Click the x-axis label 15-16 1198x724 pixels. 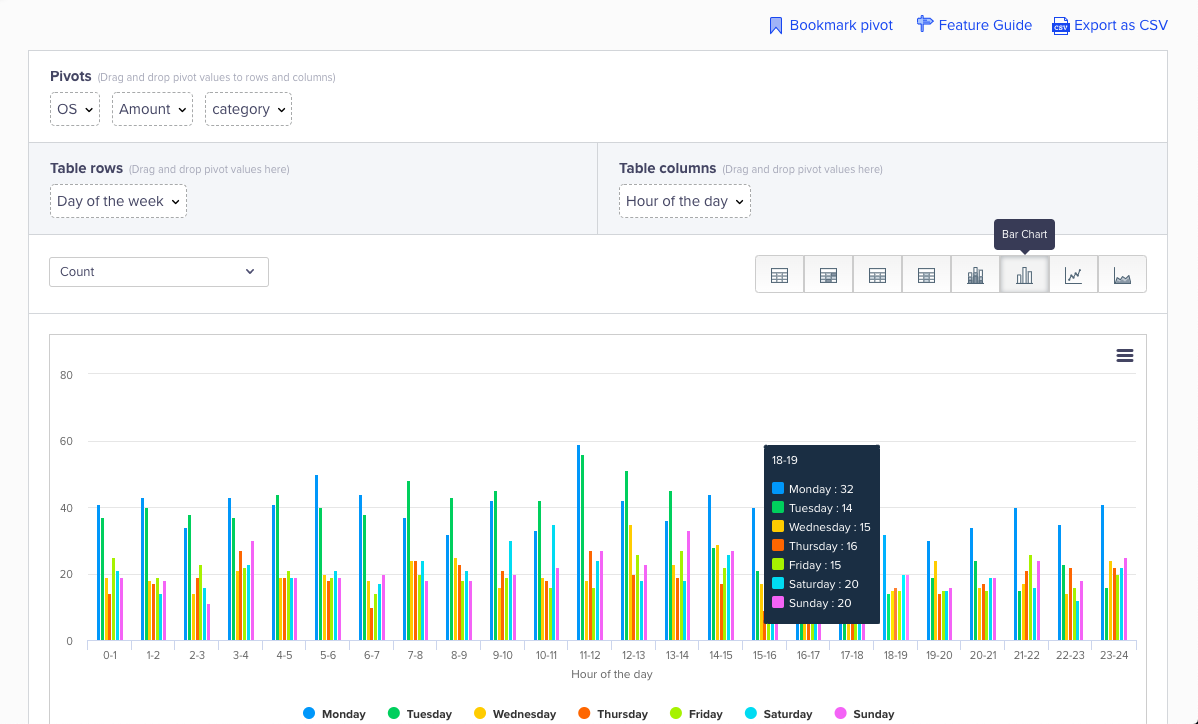tap(764, 655)
